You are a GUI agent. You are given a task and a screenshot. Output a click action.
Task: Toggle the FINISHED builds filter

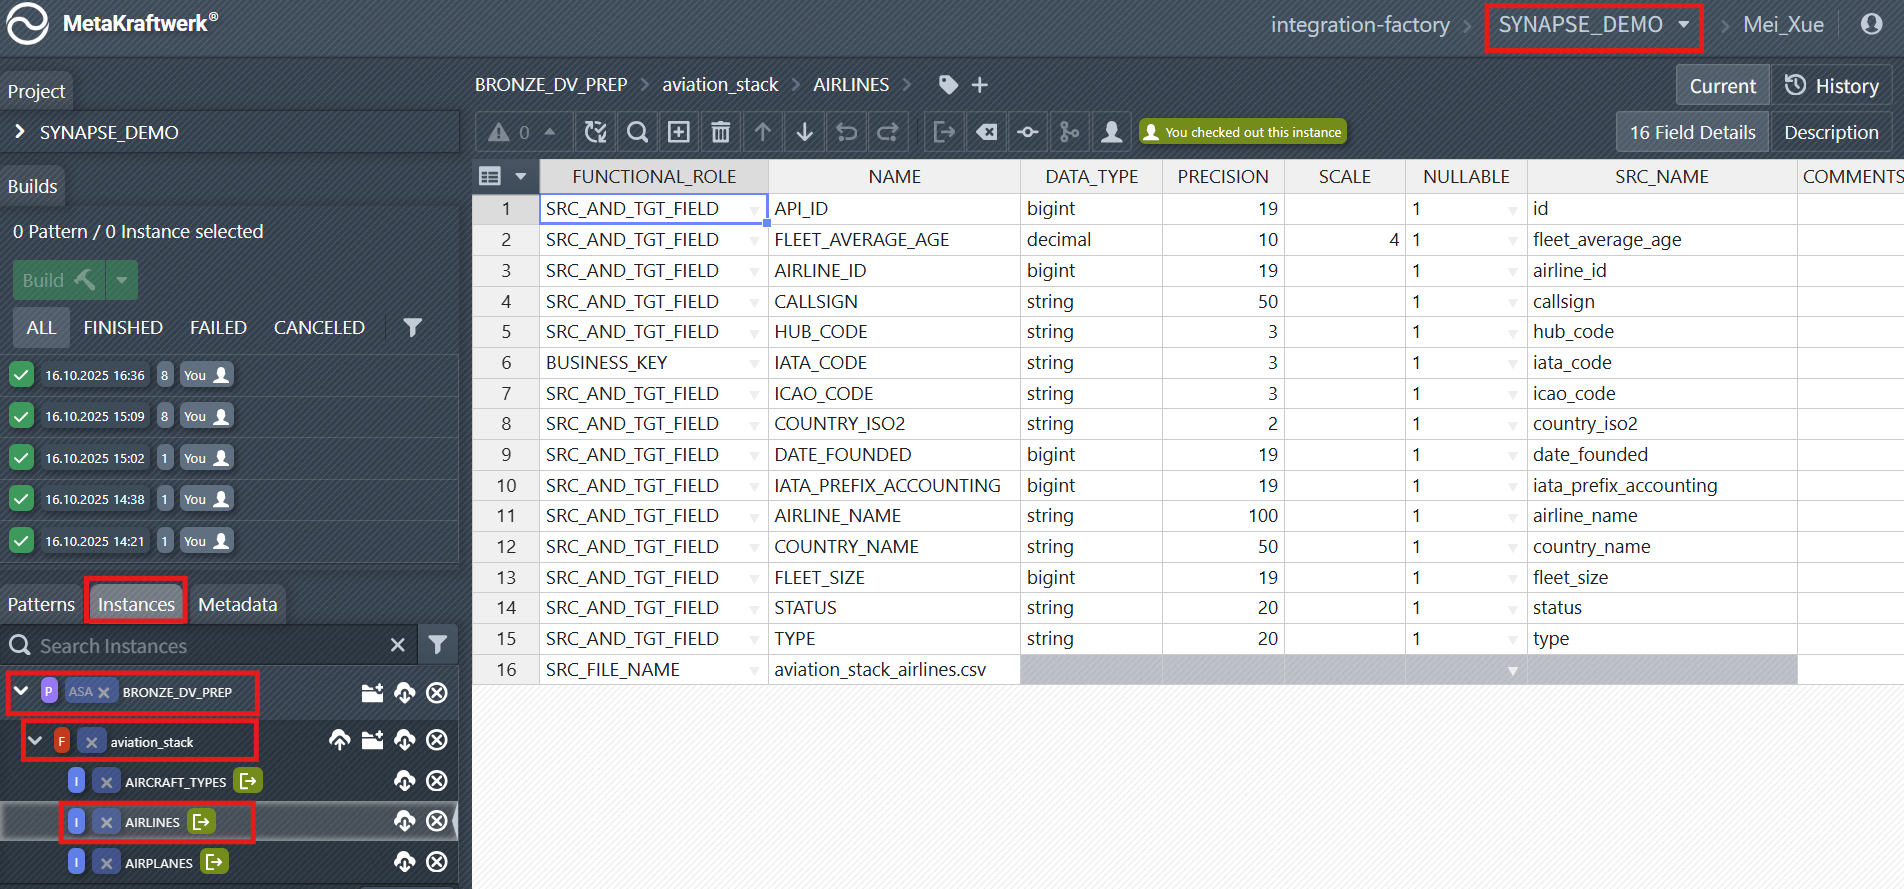(x=123, y=328)
